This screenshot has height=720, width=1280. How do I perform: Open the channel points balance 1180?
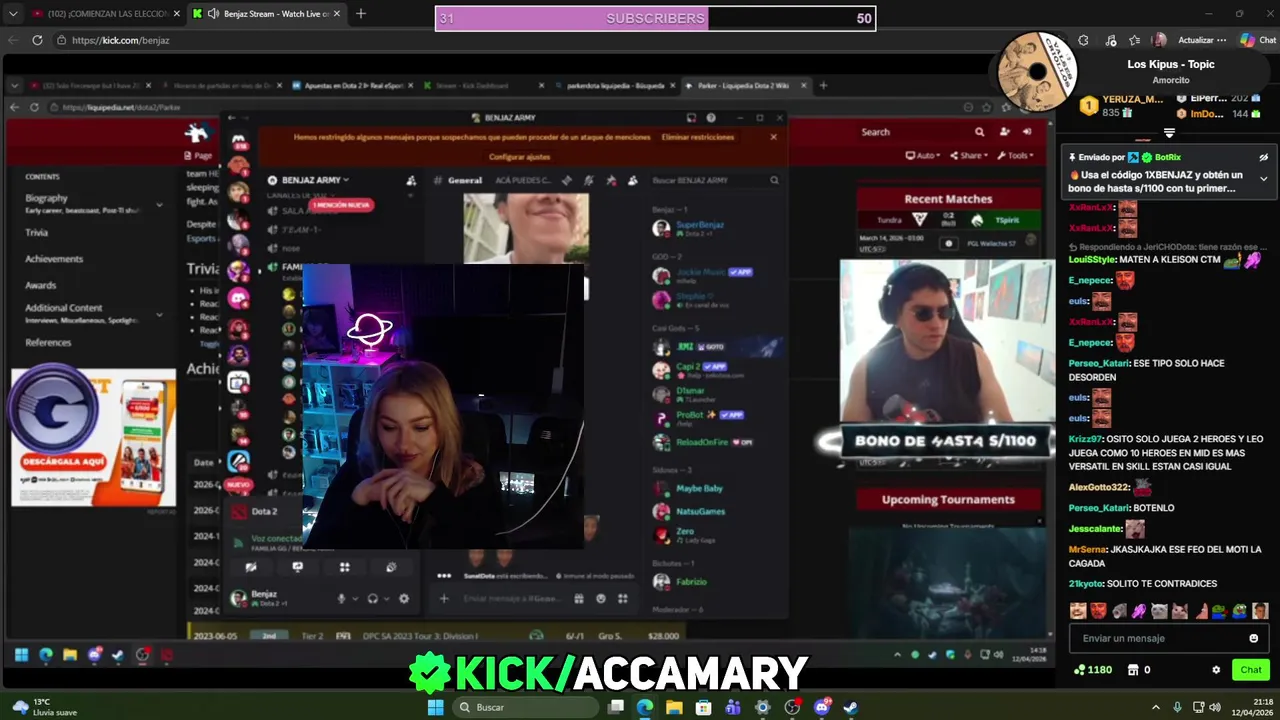pyautogui.click(x=1092, y=670)
